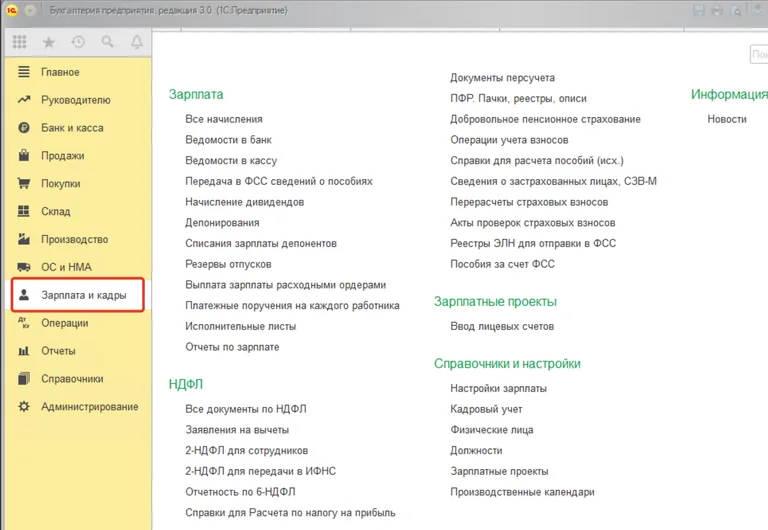Click the Favorites star icon
The image size is (768, 530).
[x=49, y=43]
